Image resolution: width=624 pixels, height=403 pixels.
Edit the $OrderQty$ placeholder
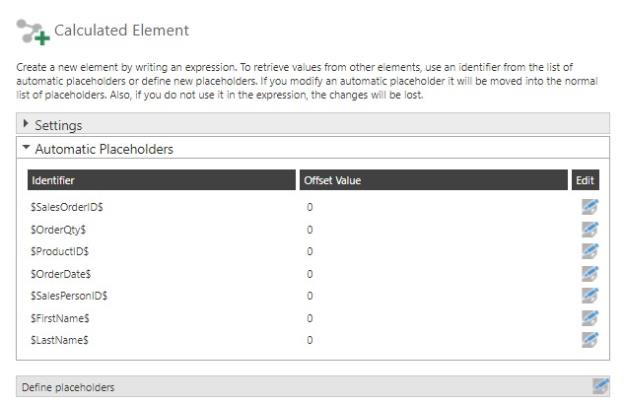click(589, 229)
